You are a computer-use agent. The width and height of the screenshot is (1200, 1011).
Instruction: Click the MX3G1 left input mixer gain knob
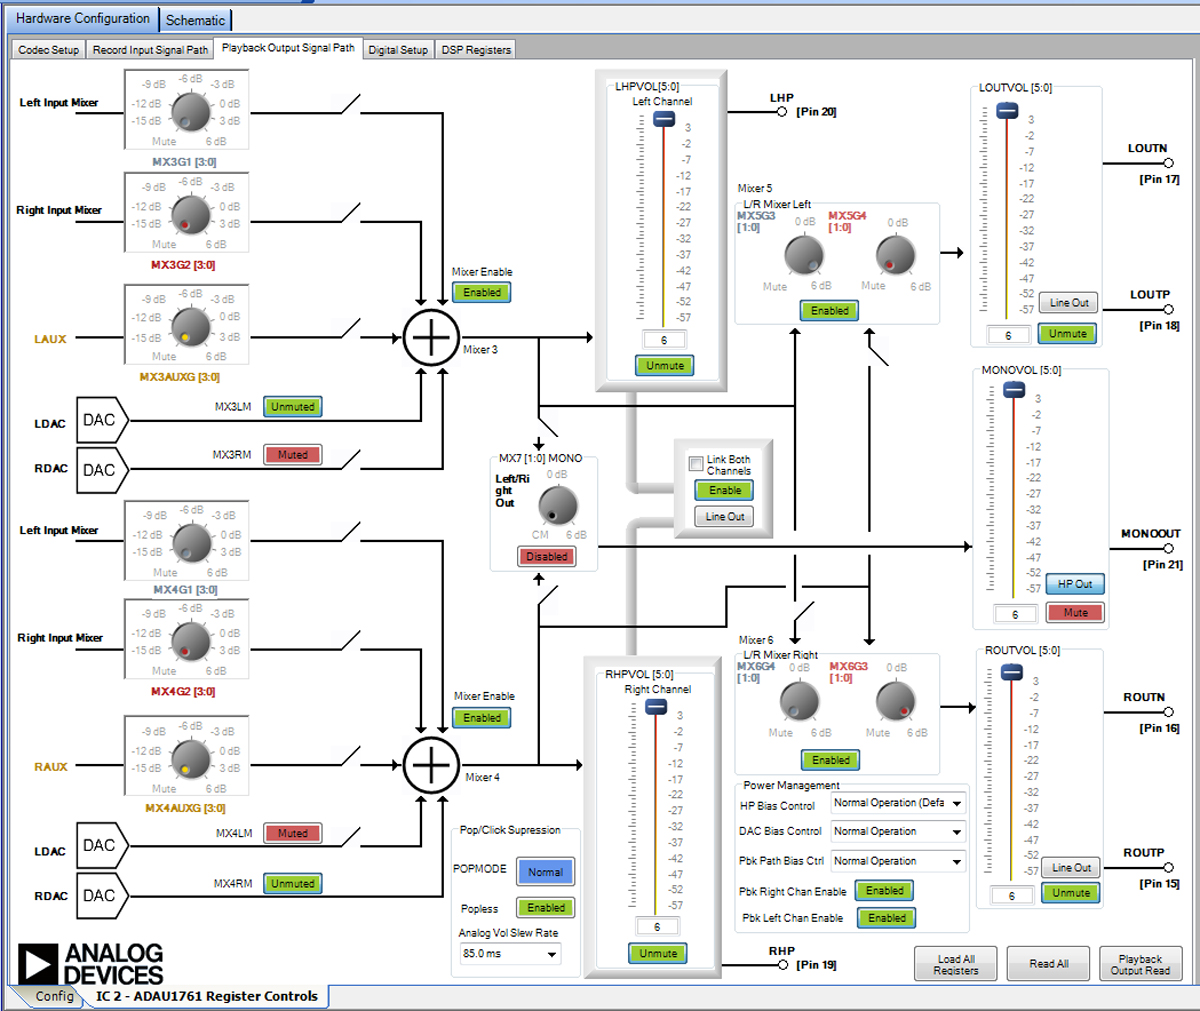[190, 111]
